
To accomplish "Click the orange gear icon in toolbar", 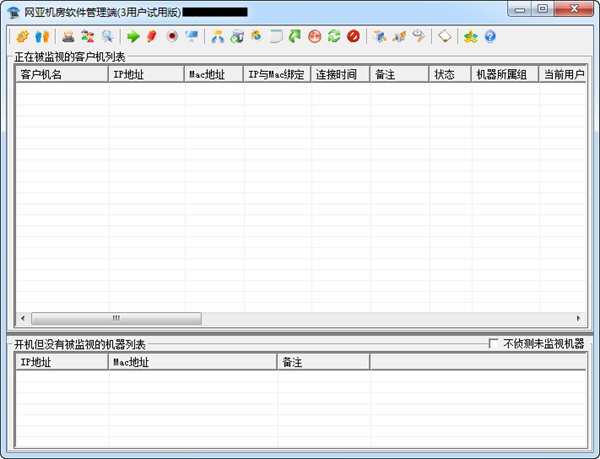I will coord(22,37).
